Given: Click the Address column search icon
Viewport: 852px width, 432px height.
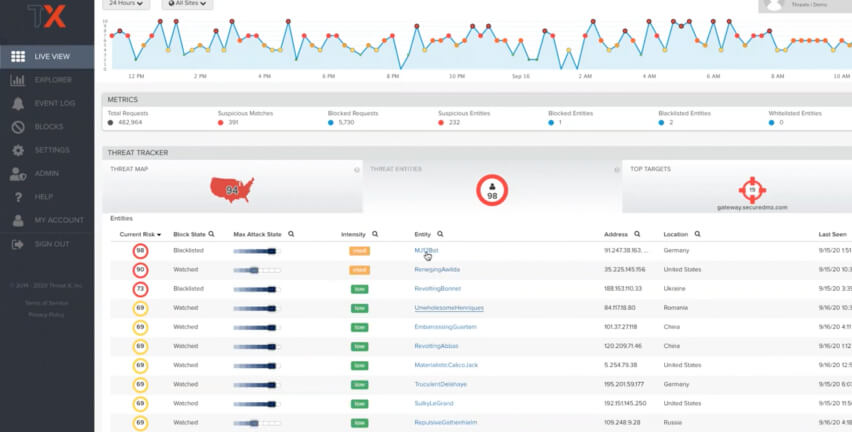Looking at the screenshot, I should (x=637, y=234).
